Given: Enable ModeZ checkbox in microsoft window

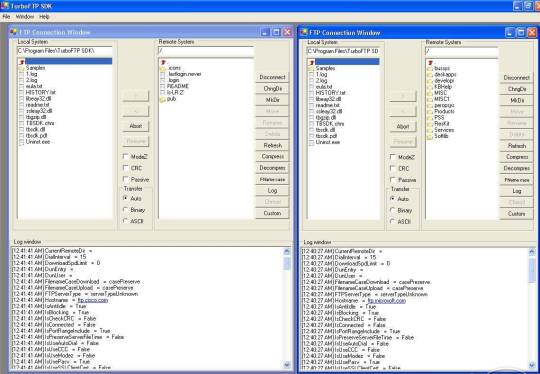Looking at the screenshot, I should tap(393, 157).
